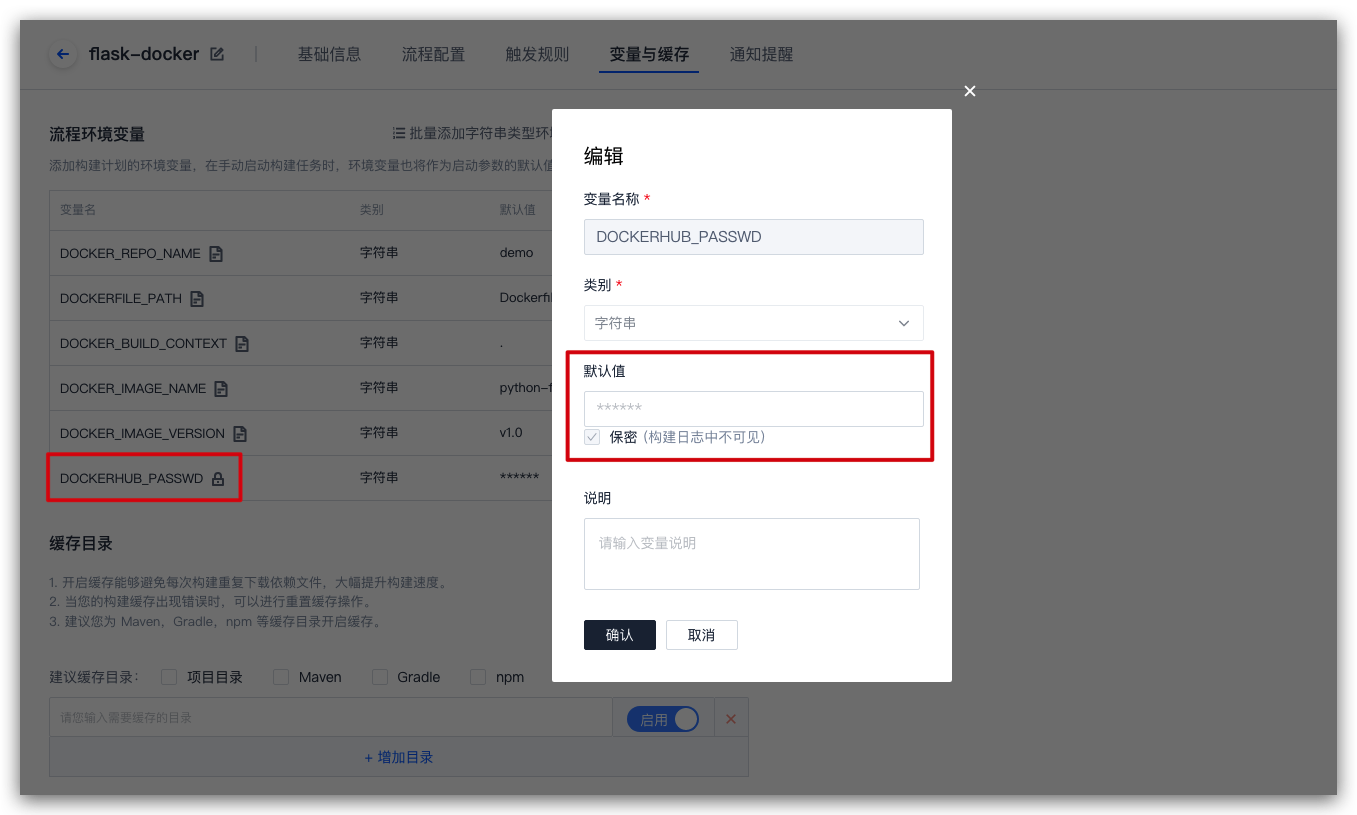1357x815 pixels.
Task: Open the 基础信息 tab
Action: tap(329, 54)
